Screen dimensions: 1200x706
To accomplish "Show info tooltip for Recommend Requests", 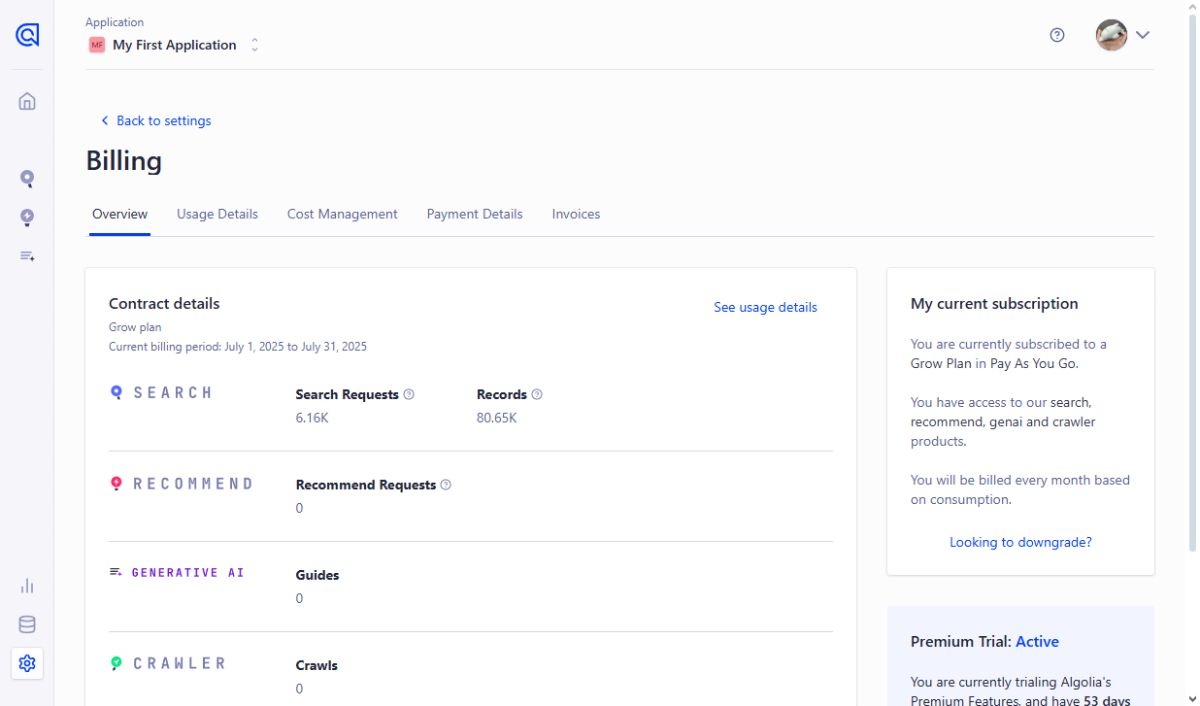I will tap(446, 485).
